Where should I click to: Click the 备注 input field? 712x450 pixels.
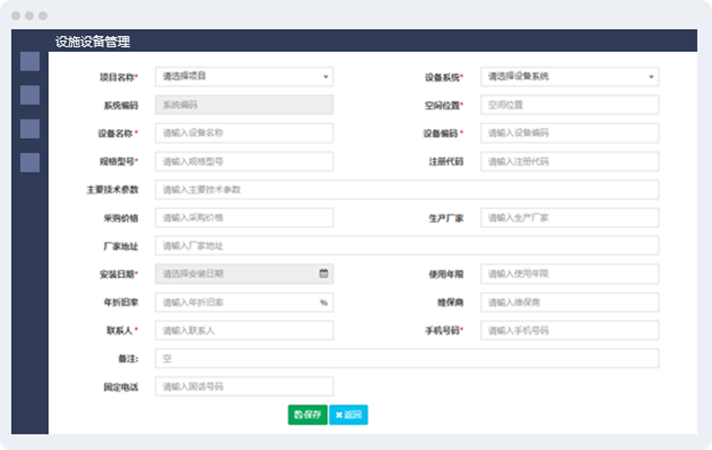tap(407, 358)
